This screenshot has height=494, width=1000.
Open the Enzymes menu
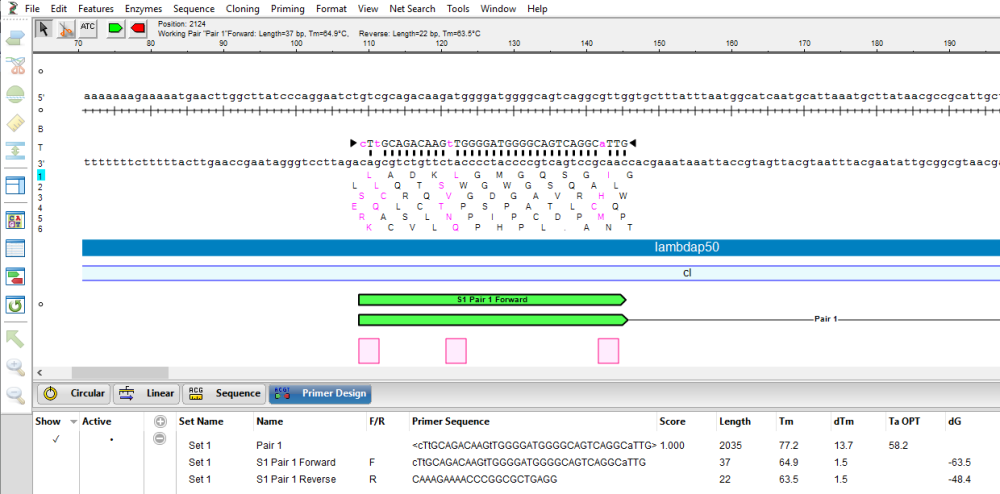coord(143,9)
